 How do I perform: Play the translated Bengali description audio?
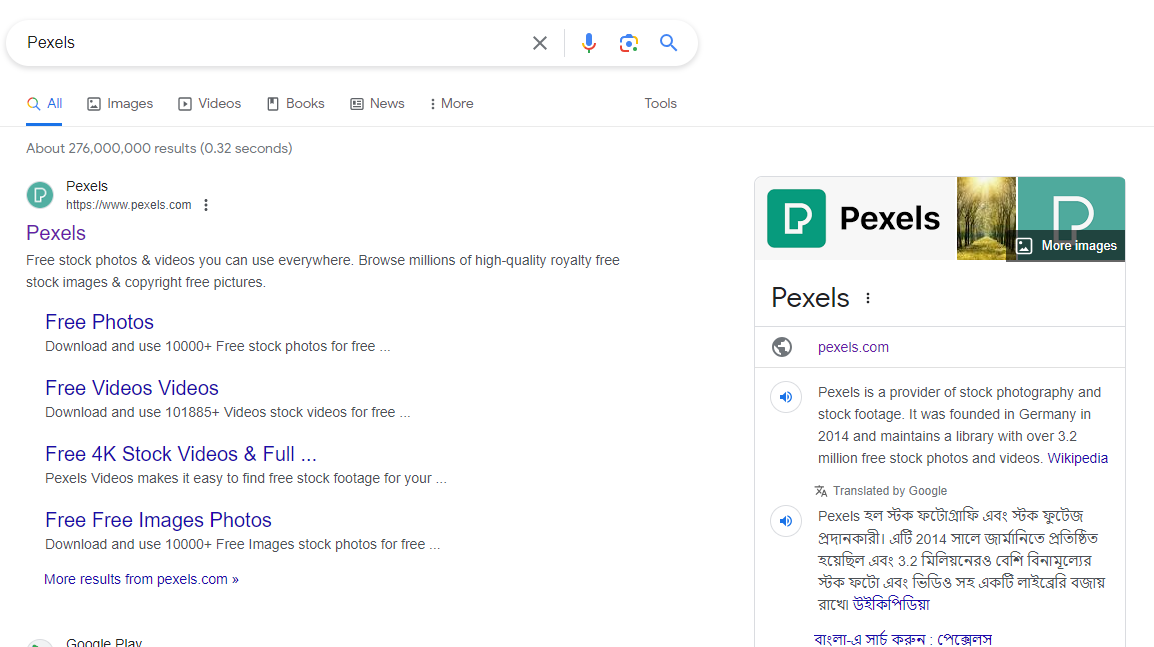(x=786, y=521)
